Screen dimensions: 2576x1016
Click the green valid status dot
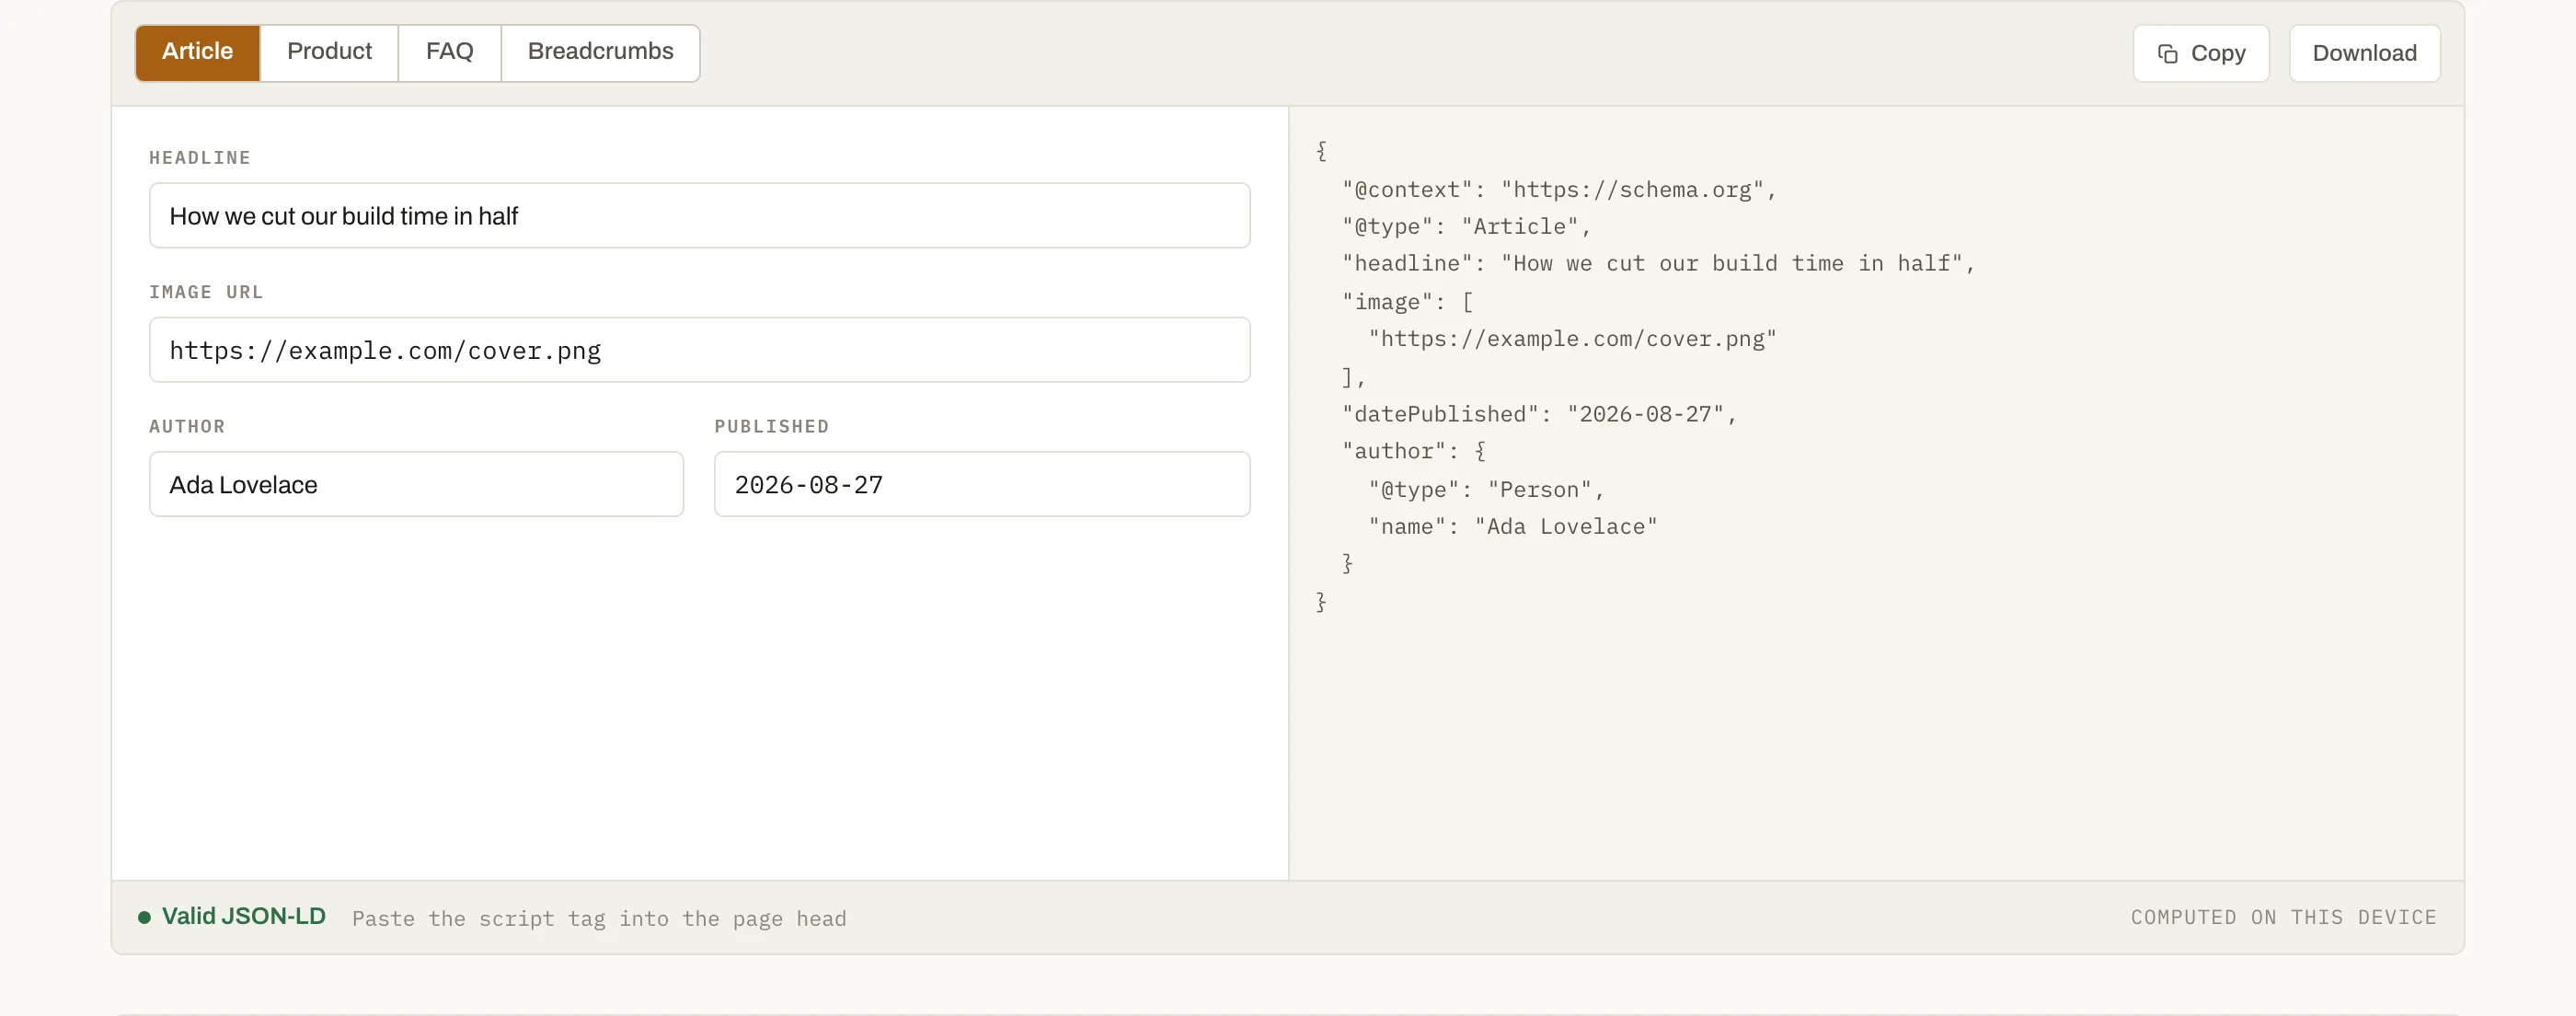click(x=144, y=917)
